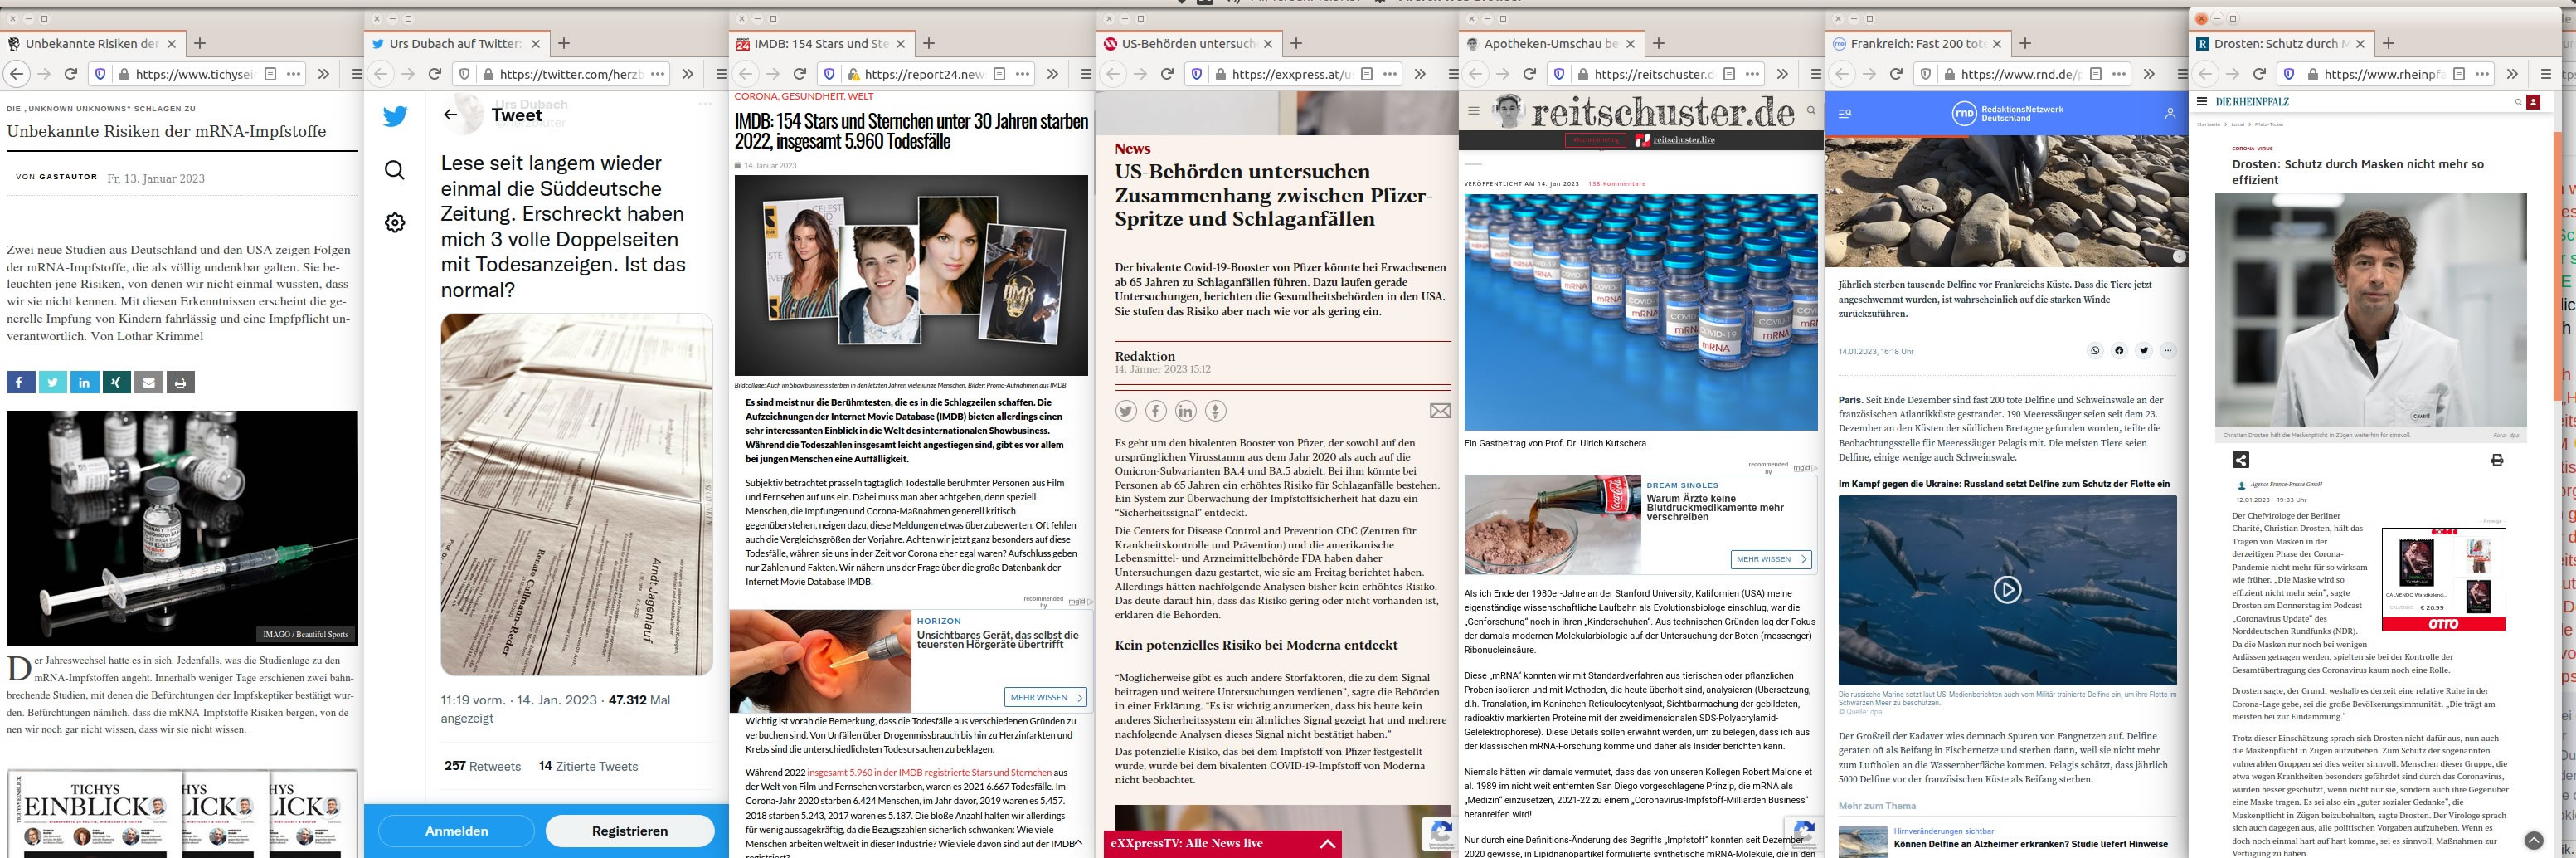This screenshot has height=858, width=2576.
Task: Share exxpress article via LinkedIn icon
Action: point(1186,411)
